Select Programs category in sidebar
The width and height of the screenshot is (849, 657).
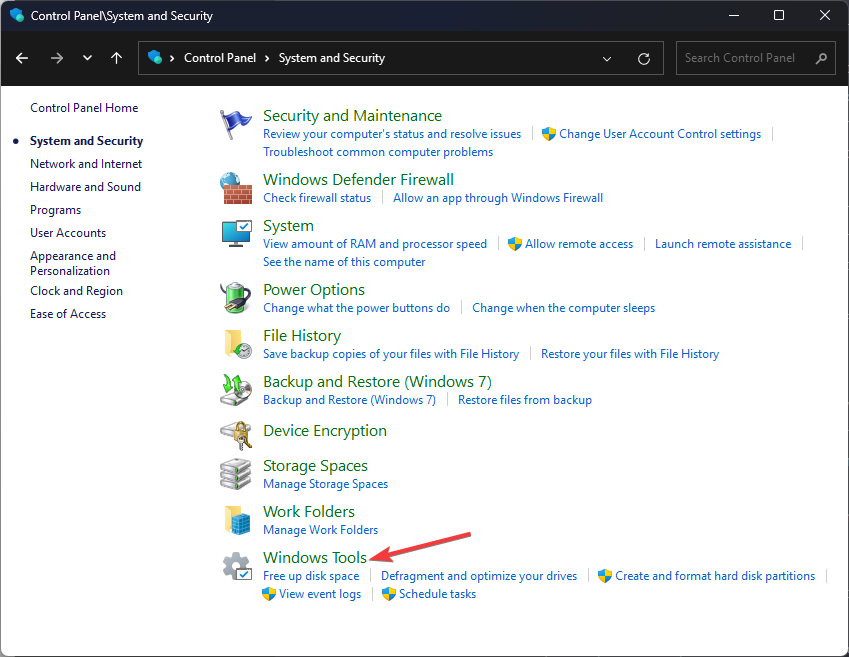coord(55,210)
